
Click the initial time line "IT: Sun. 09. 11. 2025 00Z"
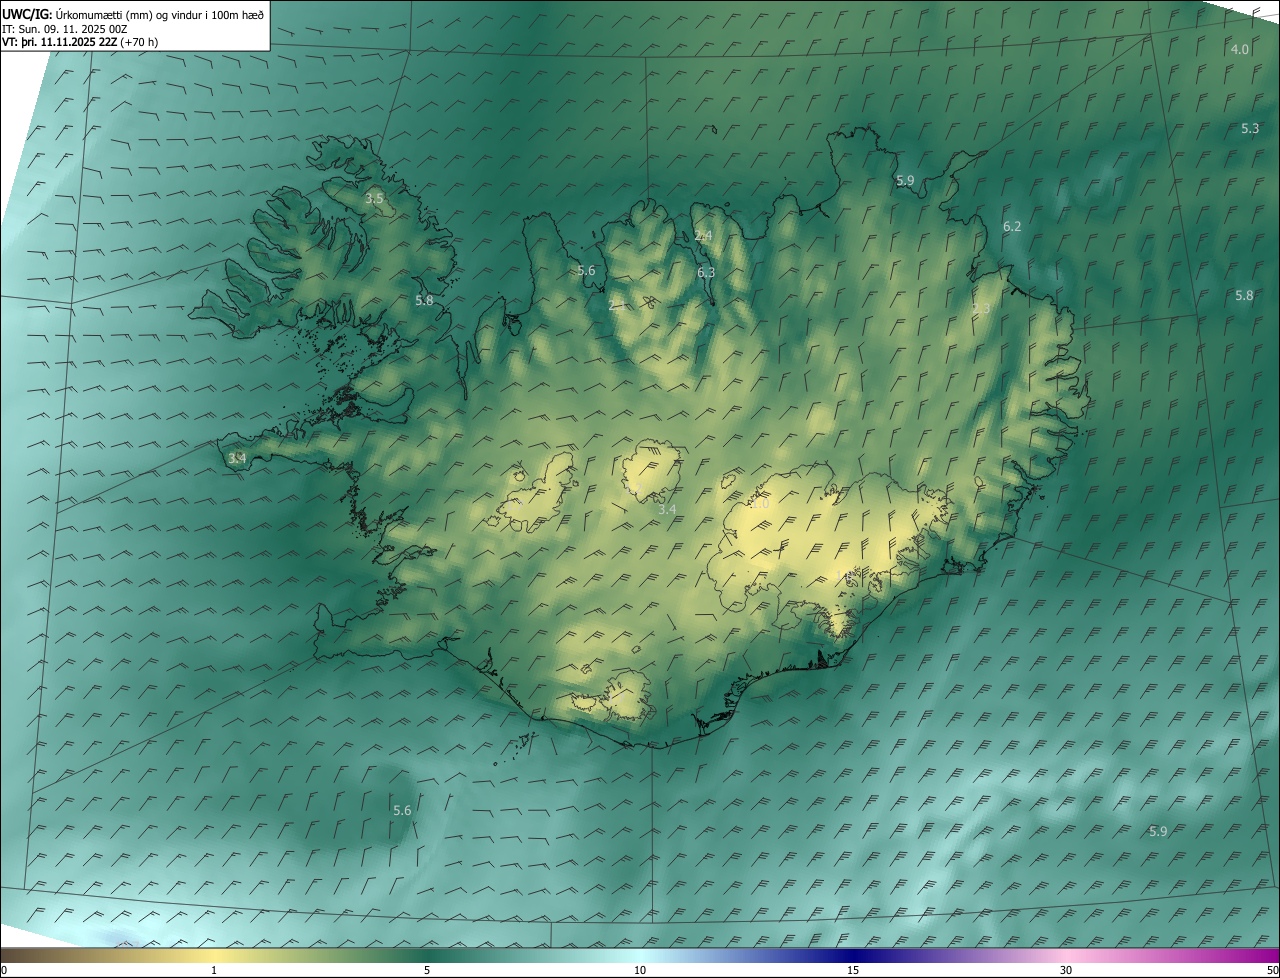pyautogui.click(x=66, y=29)
